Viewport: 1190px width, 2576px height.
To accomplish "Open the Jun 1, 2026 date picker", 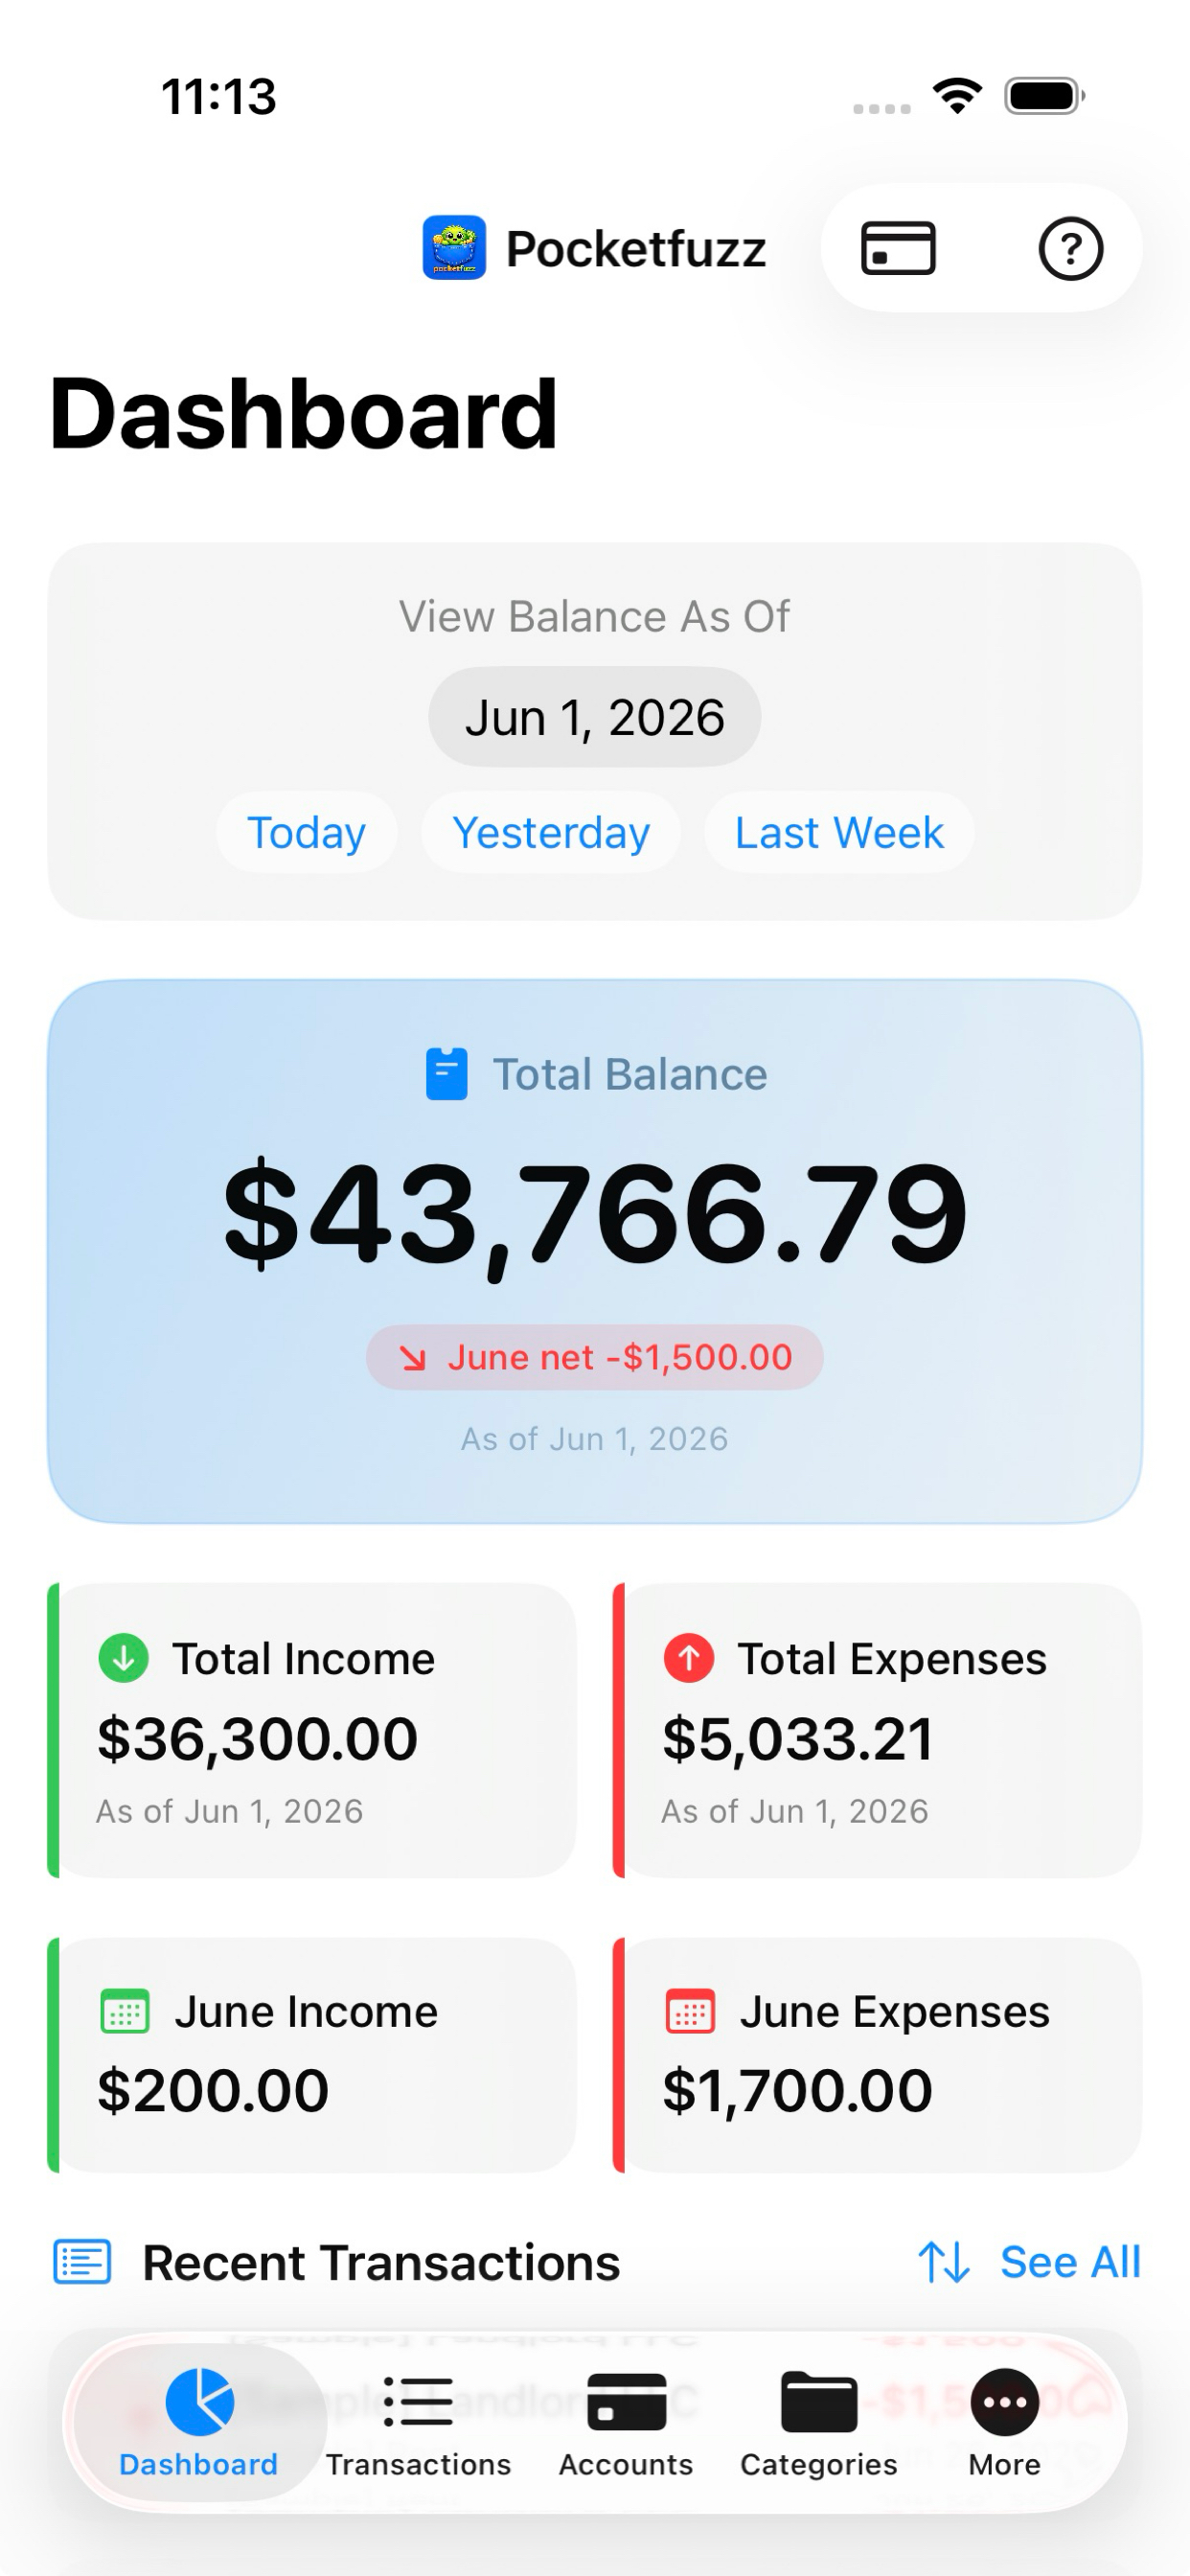I will [x=595, y=717].
